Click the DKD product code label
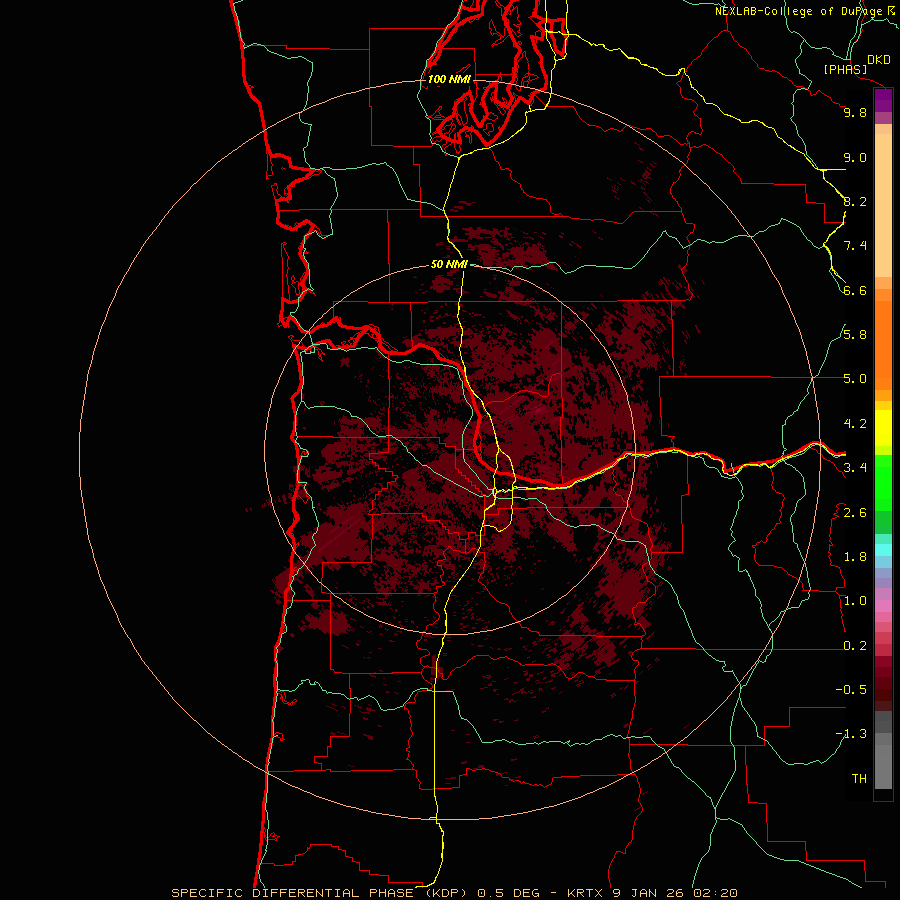Screen dimensions: 900x900 [x=879, y=60]
